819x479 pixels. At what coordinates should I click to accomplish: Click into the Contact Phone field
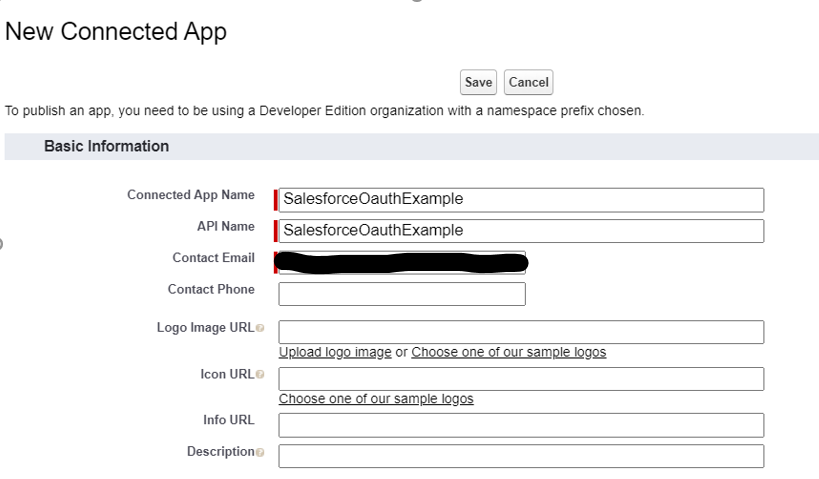coord(402,294)
